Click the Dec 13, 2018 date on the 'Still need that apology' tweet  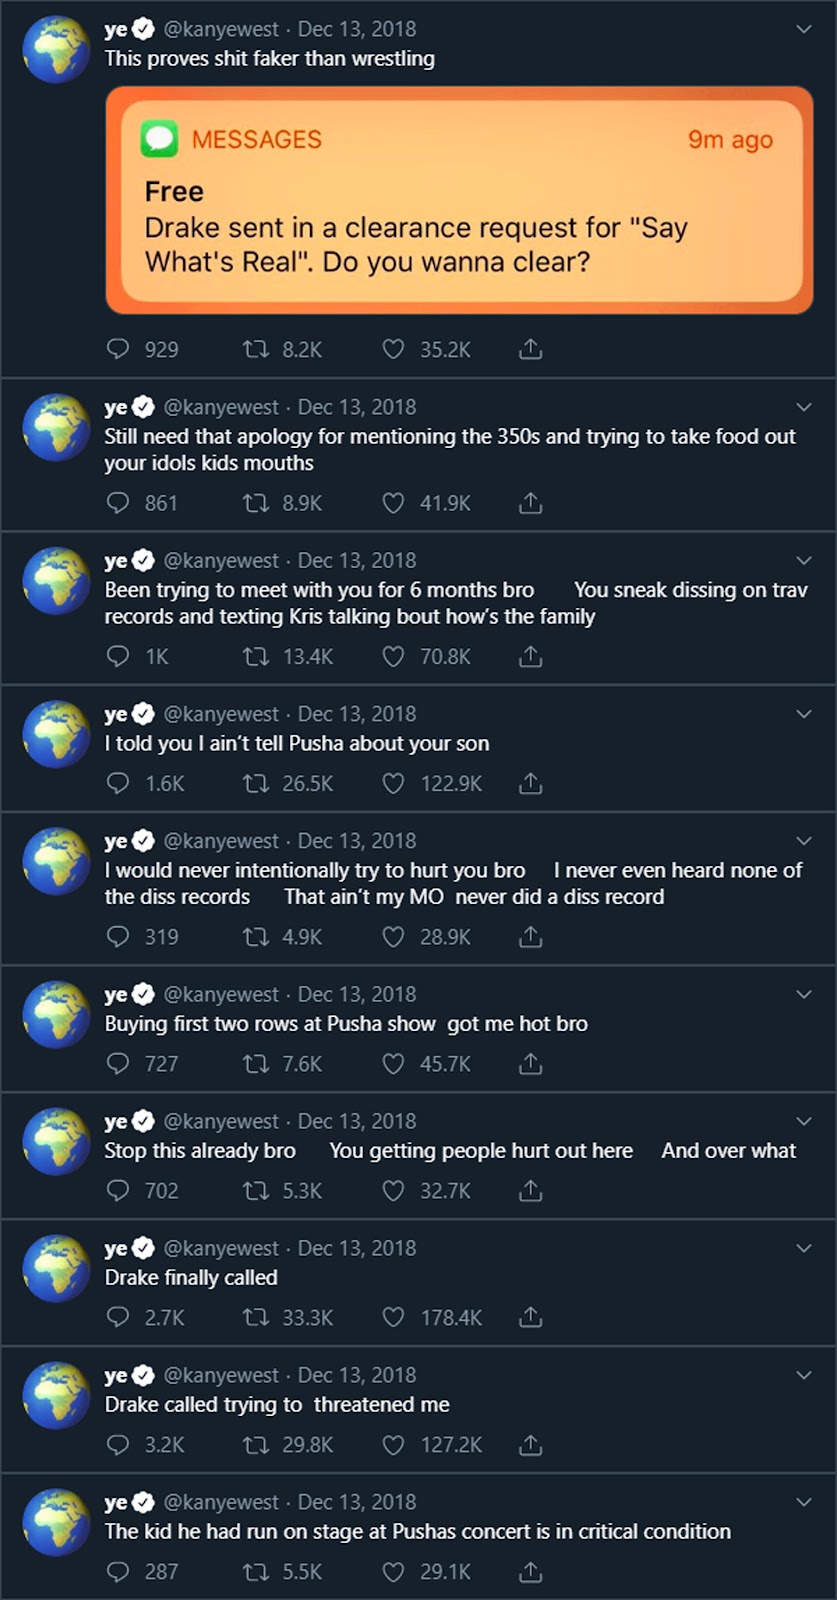click(357, 407)
